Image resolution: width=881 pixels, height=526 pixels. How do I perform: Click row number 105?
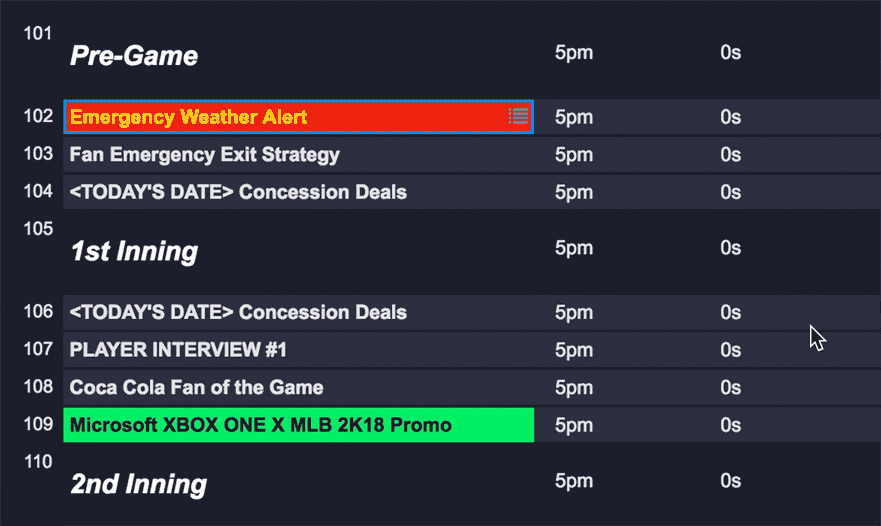[38, 229]
